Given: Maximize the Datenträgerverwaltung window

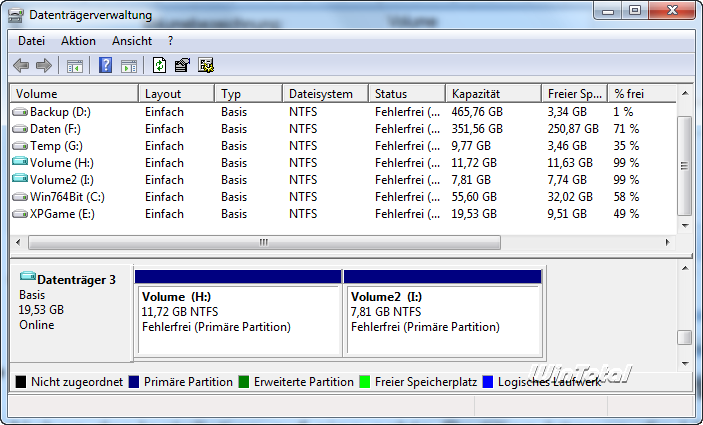Looking at the screenshot, I should (x=635, y=11).
